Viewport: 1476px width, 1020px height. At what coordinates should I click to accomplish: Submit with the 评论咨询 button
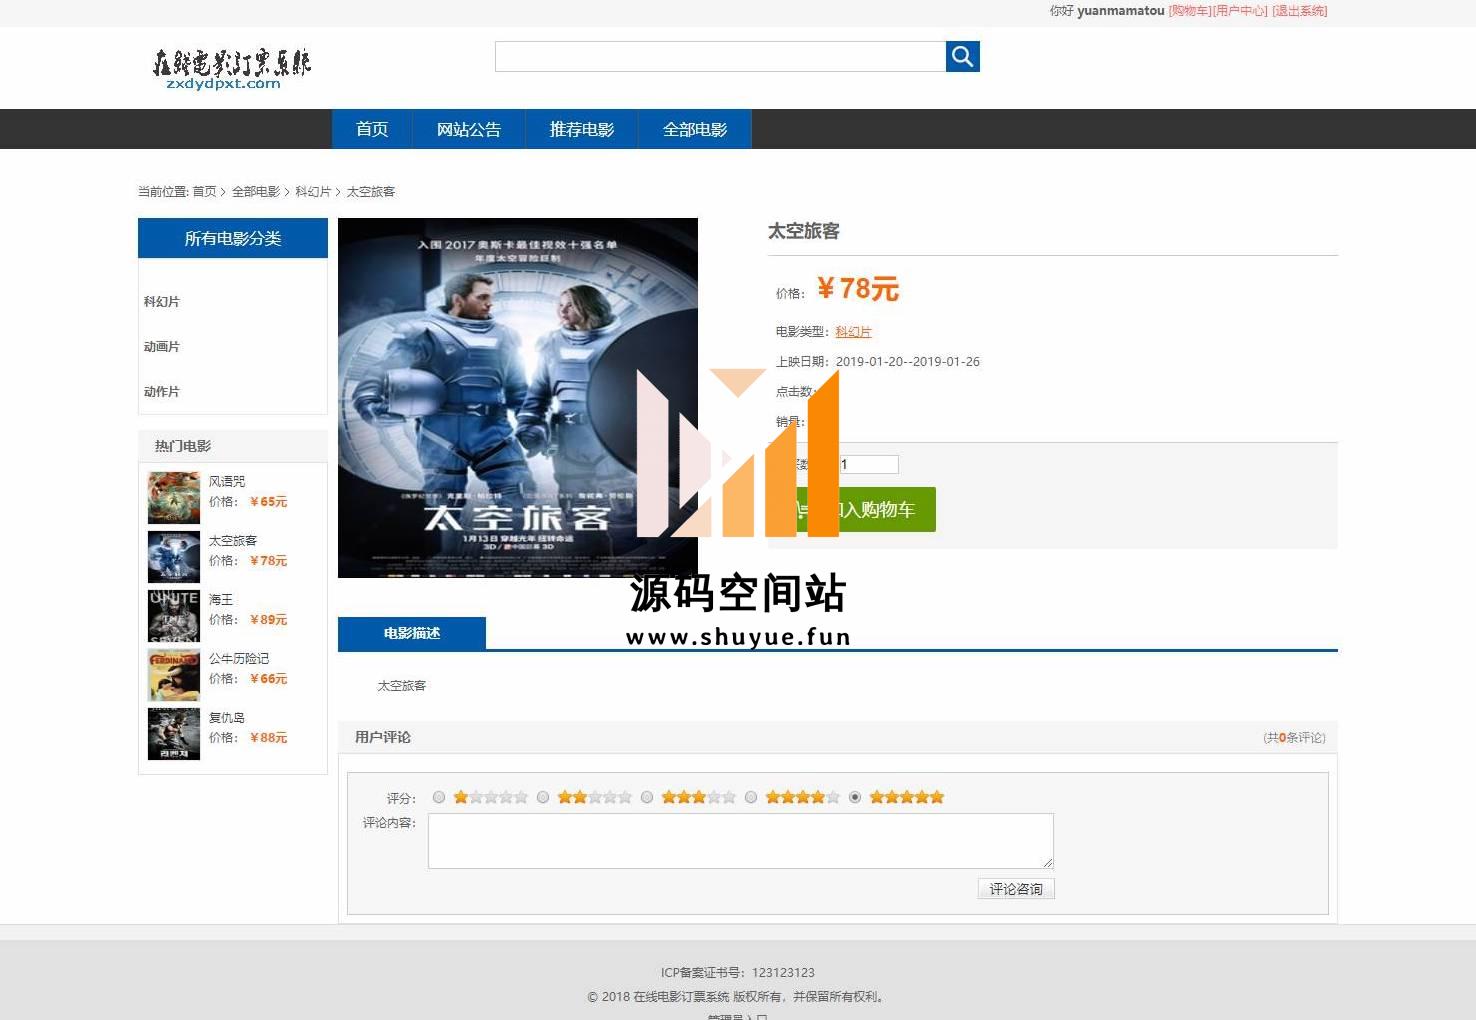pyautogui.click(x=1016, y=889)
